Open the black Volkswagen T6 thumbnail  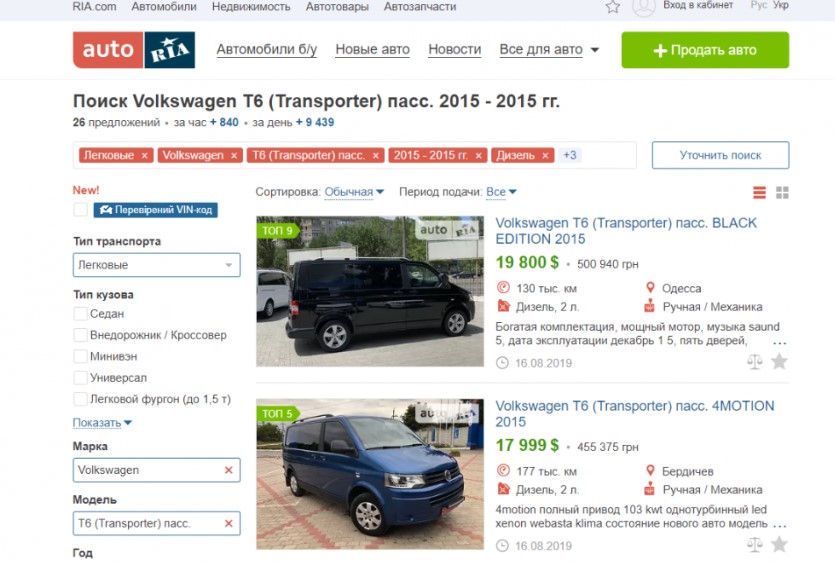click(370, 291)
